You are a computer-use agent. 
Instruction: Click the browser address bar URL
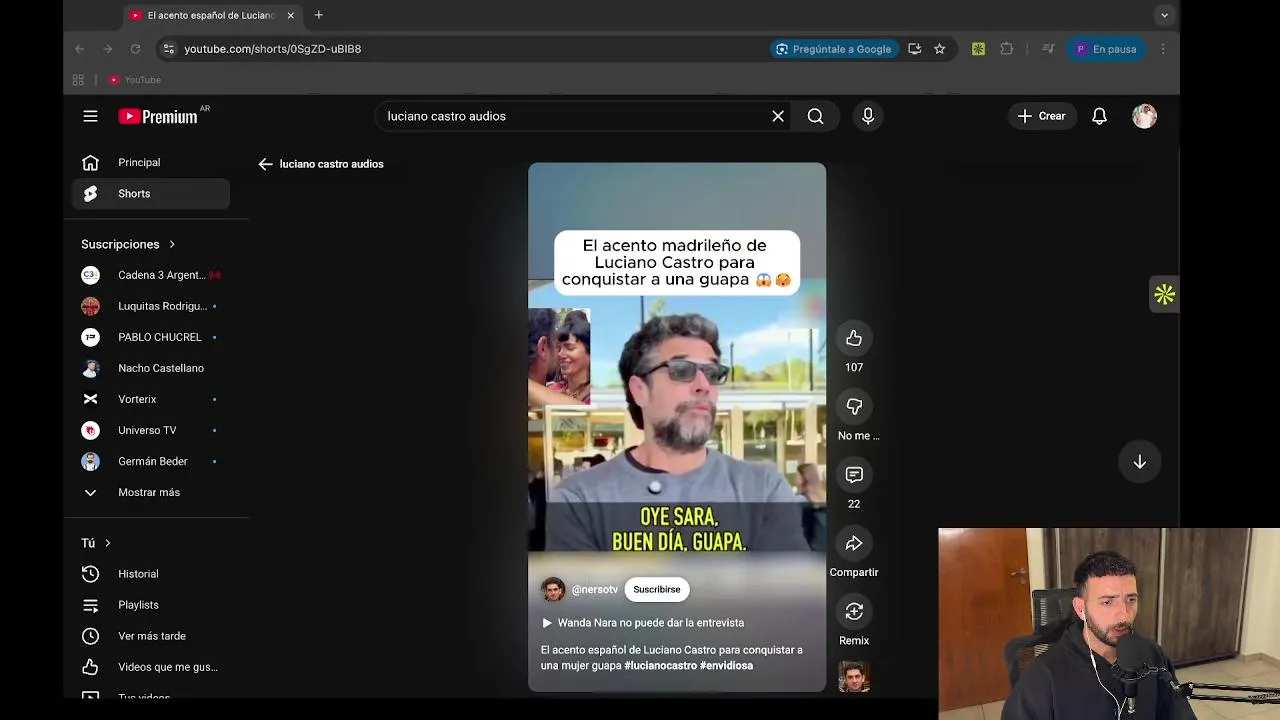tap(273, 49)
